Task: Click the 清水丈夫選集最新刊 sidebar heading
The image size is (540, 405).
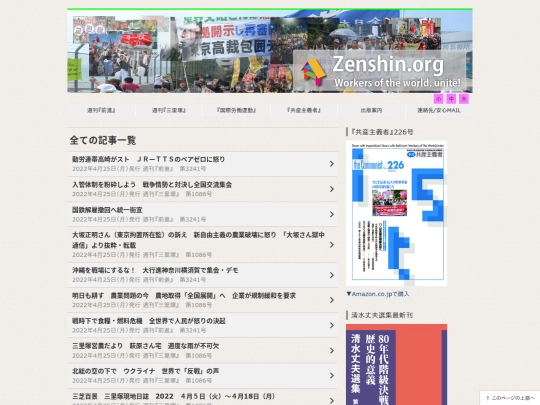Action: tap(382, 315)
